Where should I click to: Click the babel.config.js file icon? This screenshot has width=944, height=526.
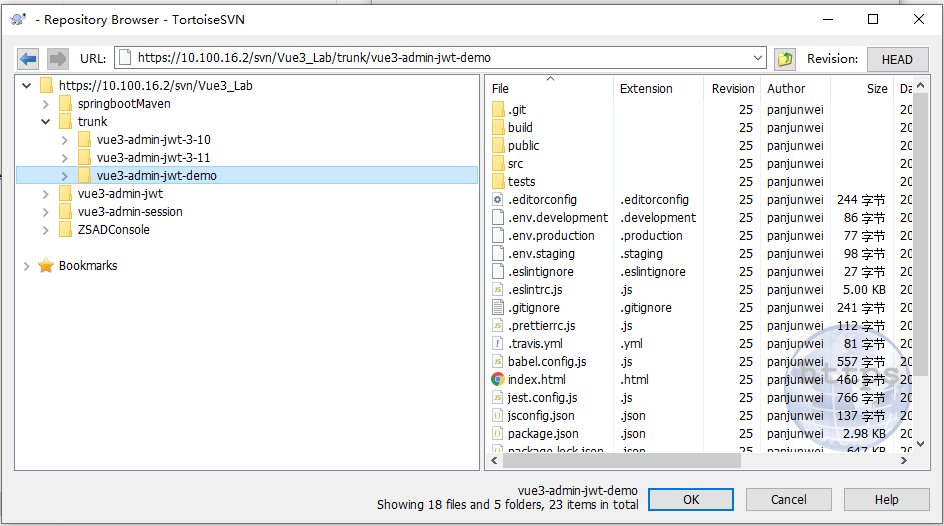pyautogui.click(x=497, y=362)
